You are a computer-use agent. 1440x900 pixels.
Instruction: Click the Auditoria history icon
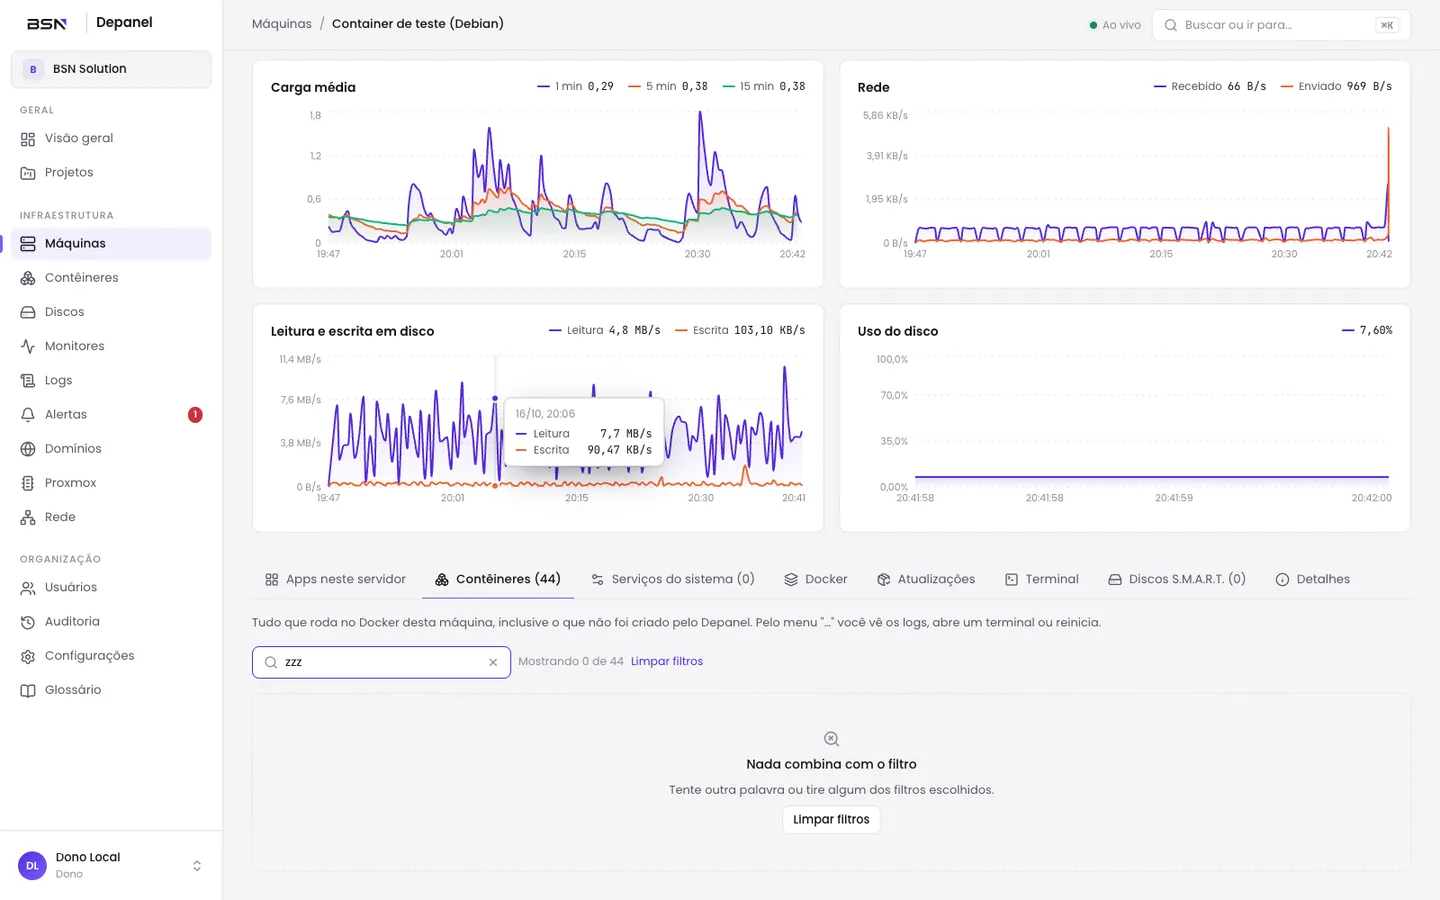click(28, 622)
